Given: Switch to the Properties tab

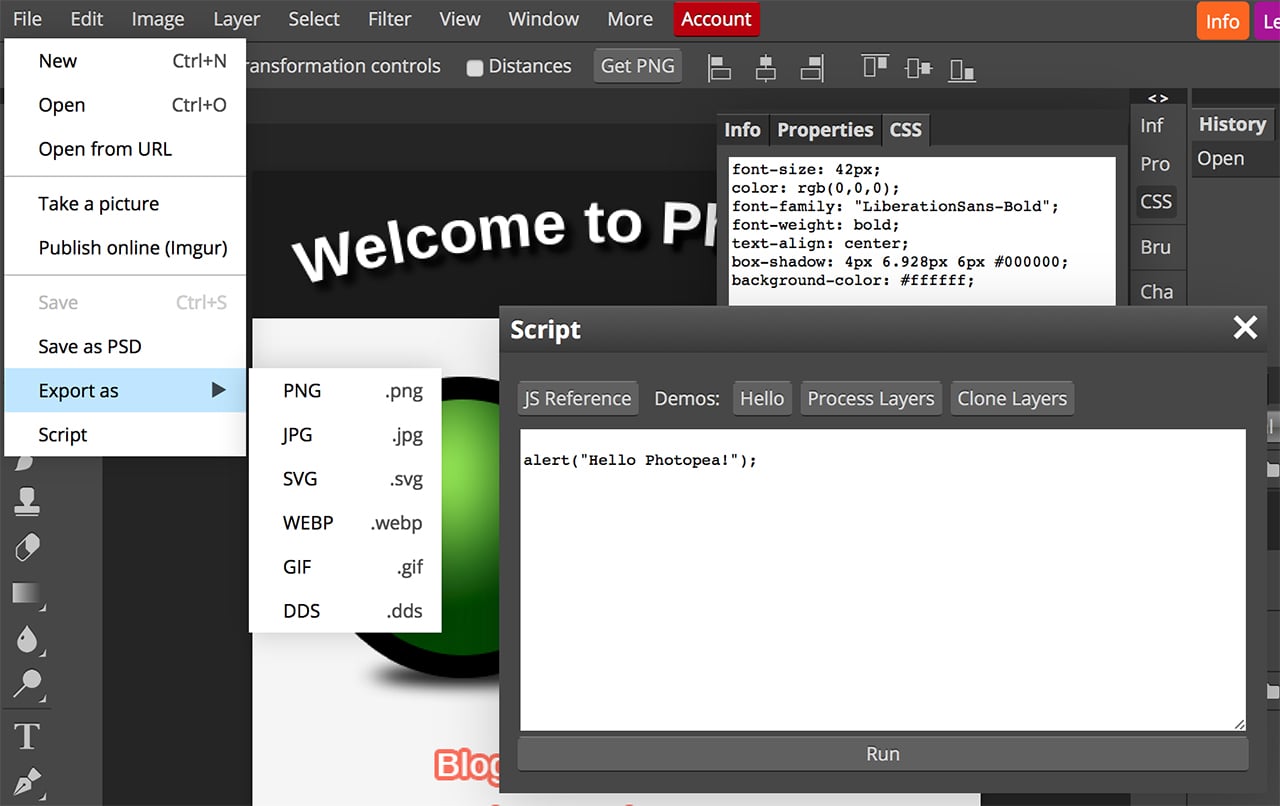Looking at the screenshot, I should pos(824,129).
